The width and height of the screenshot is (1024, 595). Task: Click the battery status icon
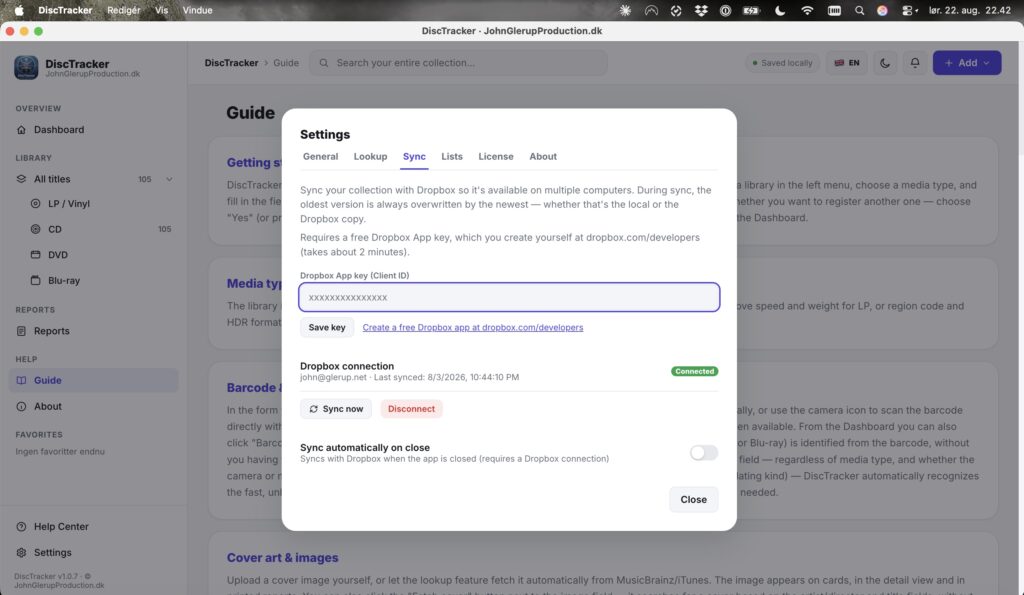tap(752, 10)
